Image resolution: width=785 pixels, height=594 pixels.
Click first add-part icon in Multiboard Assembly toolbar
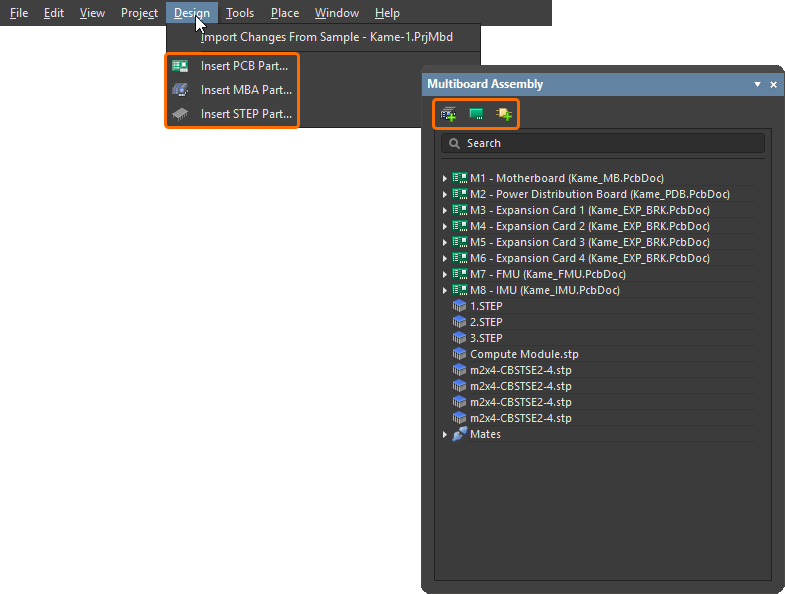(448, 114)
